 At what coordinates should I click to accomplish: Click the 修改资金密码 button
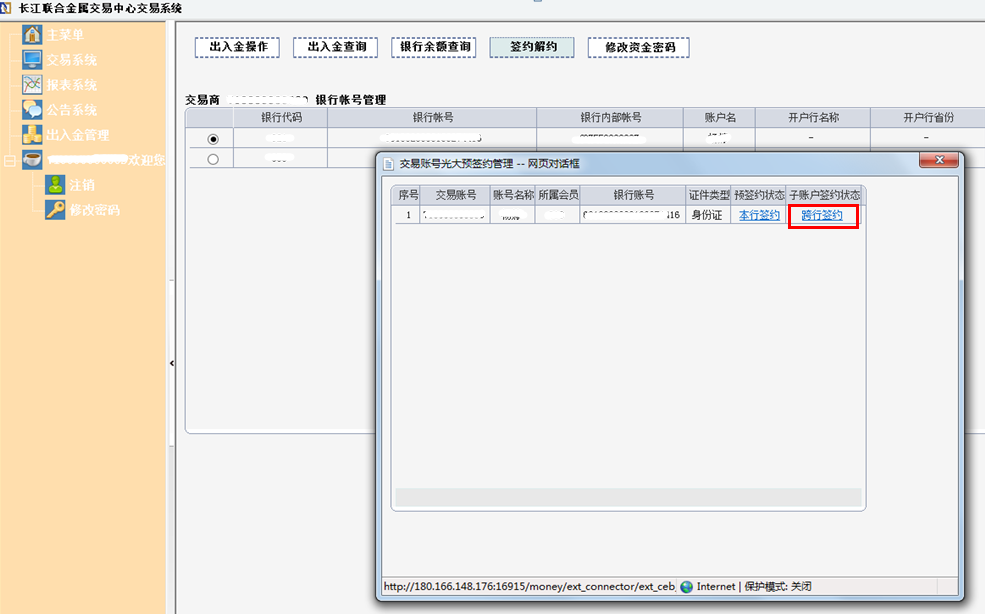(x=639, y=48)
